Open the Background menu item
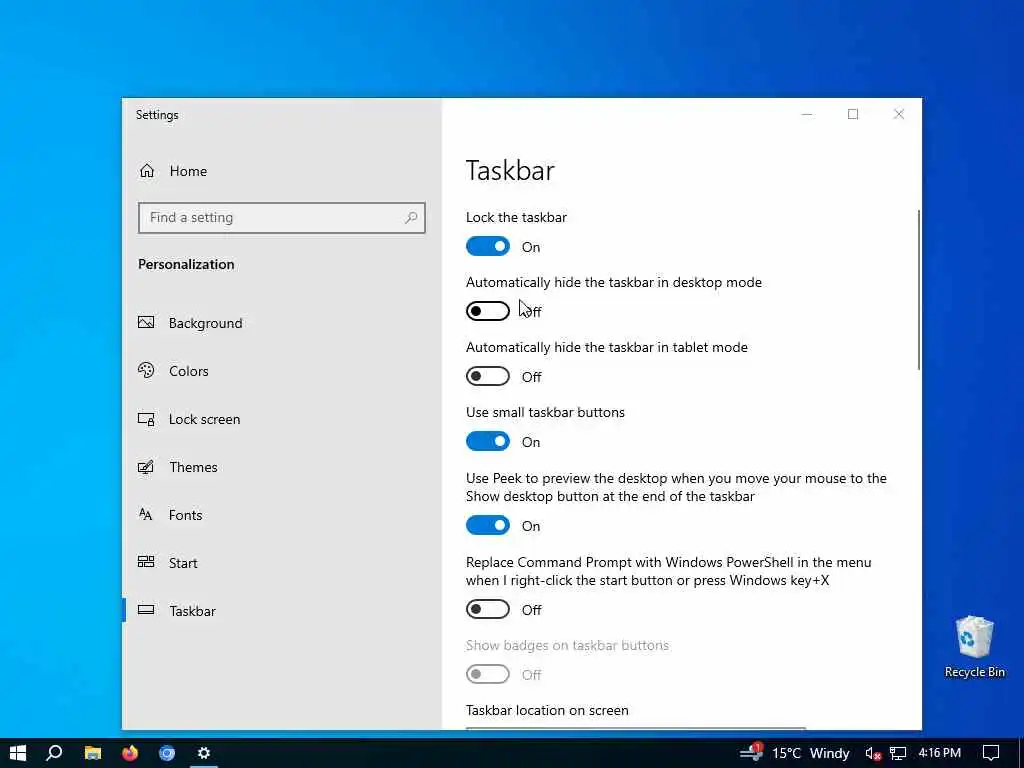 (x=205, y=323)
